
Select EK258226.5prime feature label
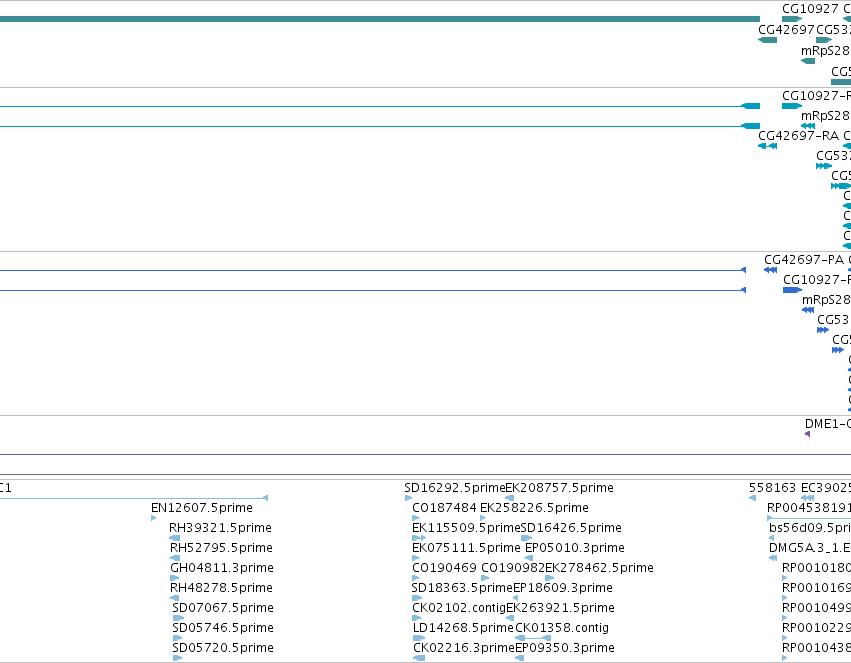coord(534,508)
